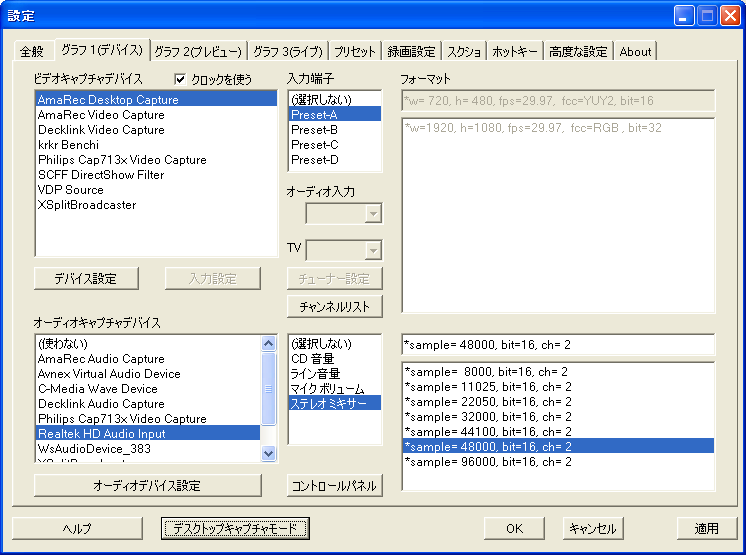This screenshot has height=555, width=746.
Task: Click the 適用 button
Action: point(707,528)
